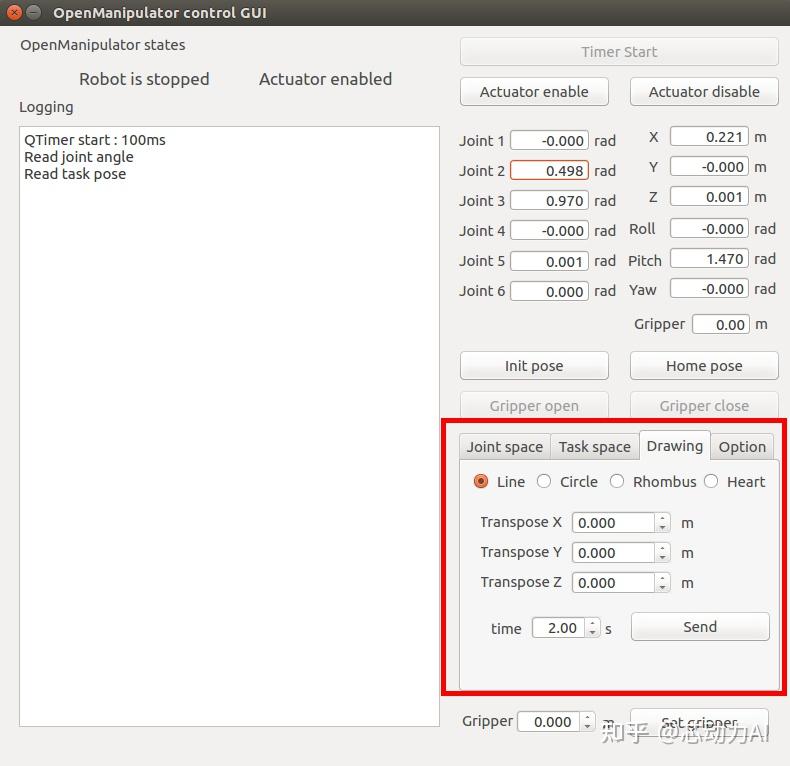Select the Line radio button
This screenshot has height=766, width=790.
[481, 481]
